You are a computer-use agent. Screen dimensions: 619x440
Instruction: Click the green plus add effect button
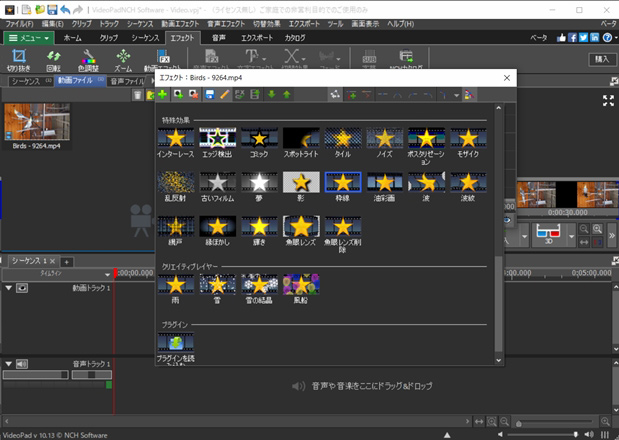click(x=162, y=95)
